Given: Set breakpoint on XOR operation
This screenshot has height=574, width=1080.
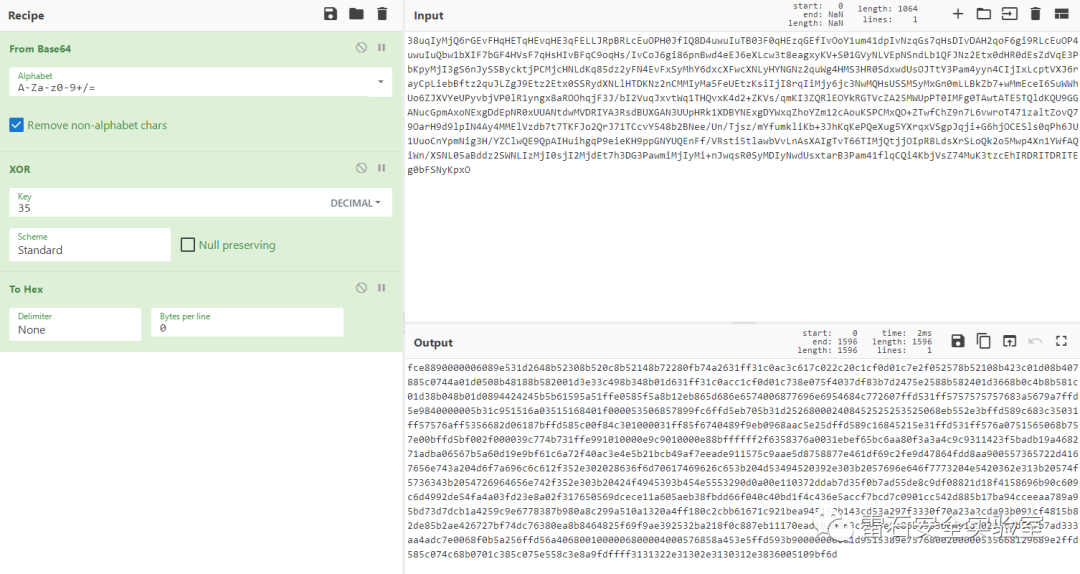Looking at the screenshot, I should (382, 168).
